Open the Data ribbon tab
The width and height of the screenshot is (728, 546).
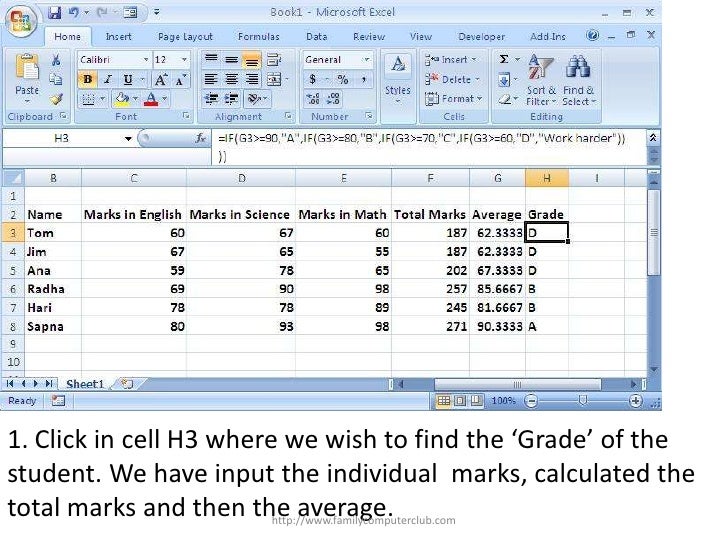coord(317,37)
